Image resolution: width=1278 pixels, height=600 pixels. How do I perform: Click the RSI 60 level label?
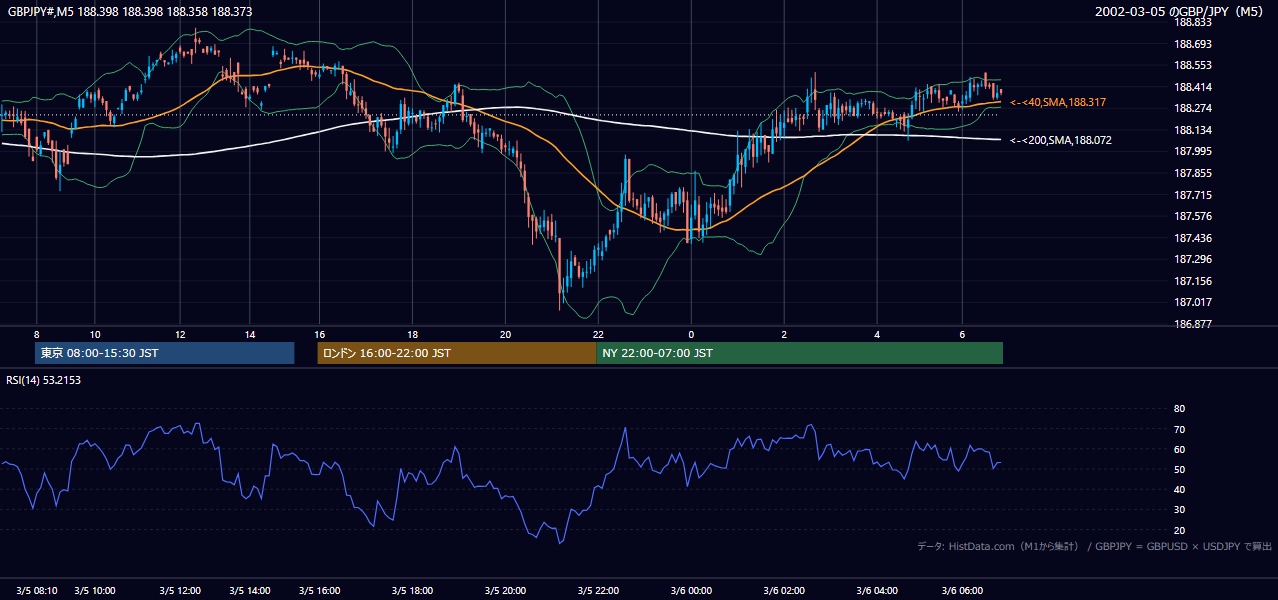coord(1179,449)
